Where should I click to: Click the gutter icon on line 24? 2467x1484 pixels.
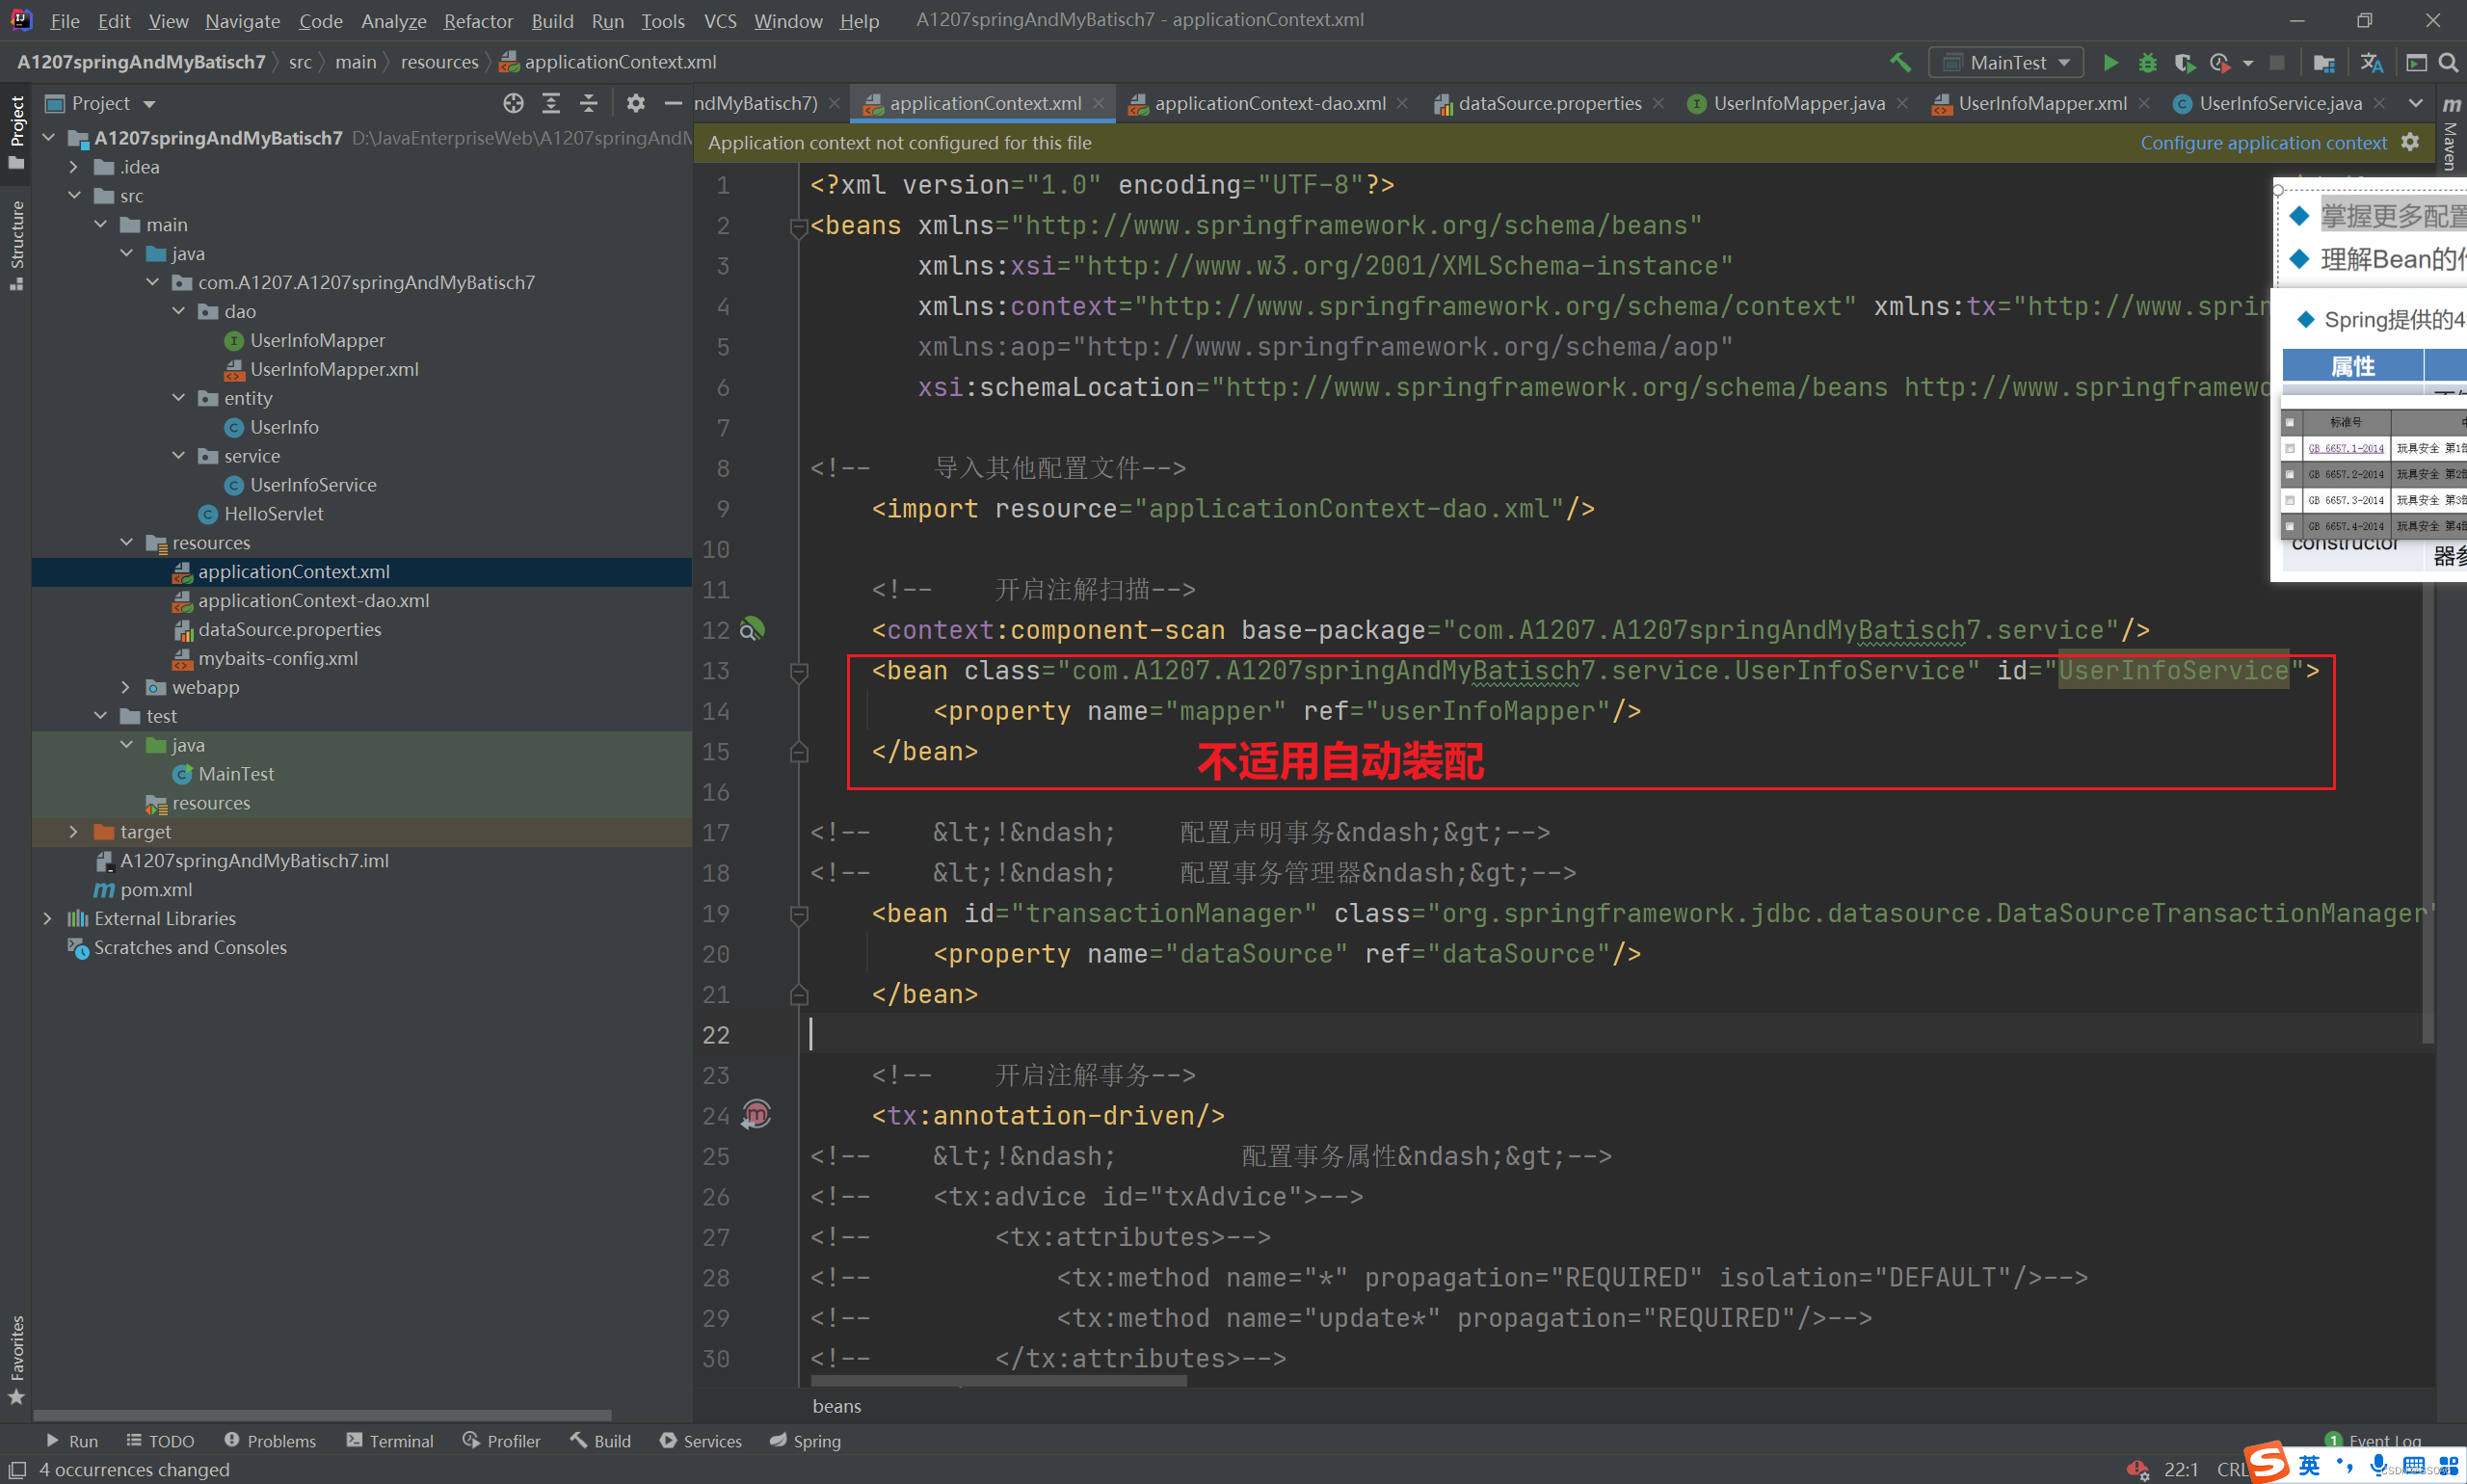[x=756, y=1114]
